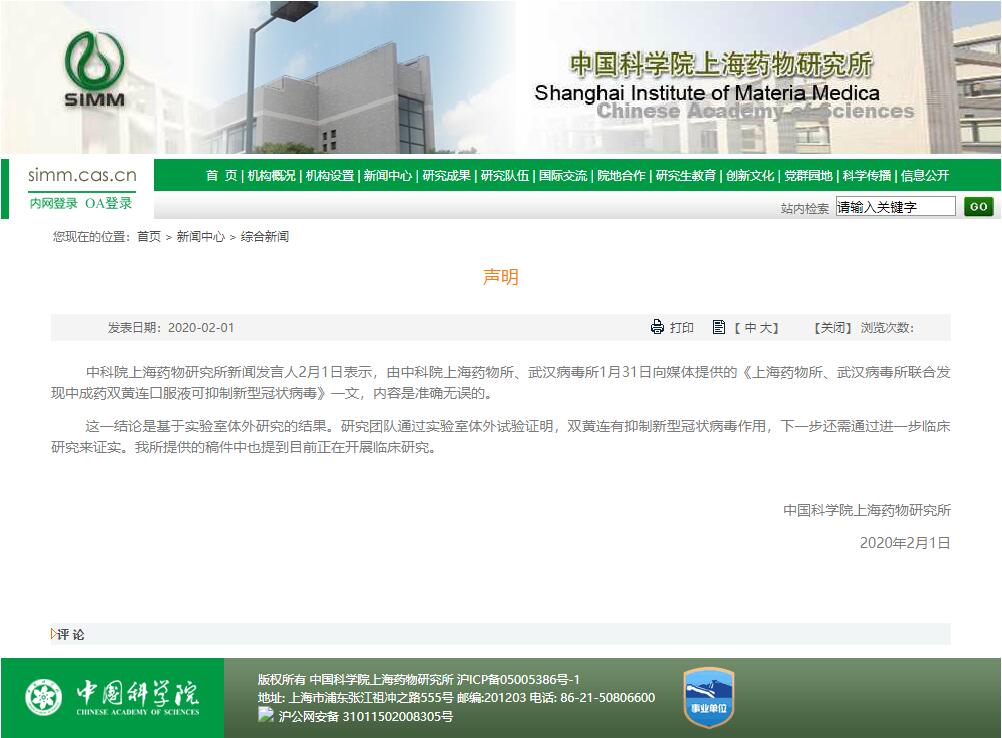Click the simm.cas.cn site name text
The height and width of the screenshot is (738, 1002).
click(82, 175)
